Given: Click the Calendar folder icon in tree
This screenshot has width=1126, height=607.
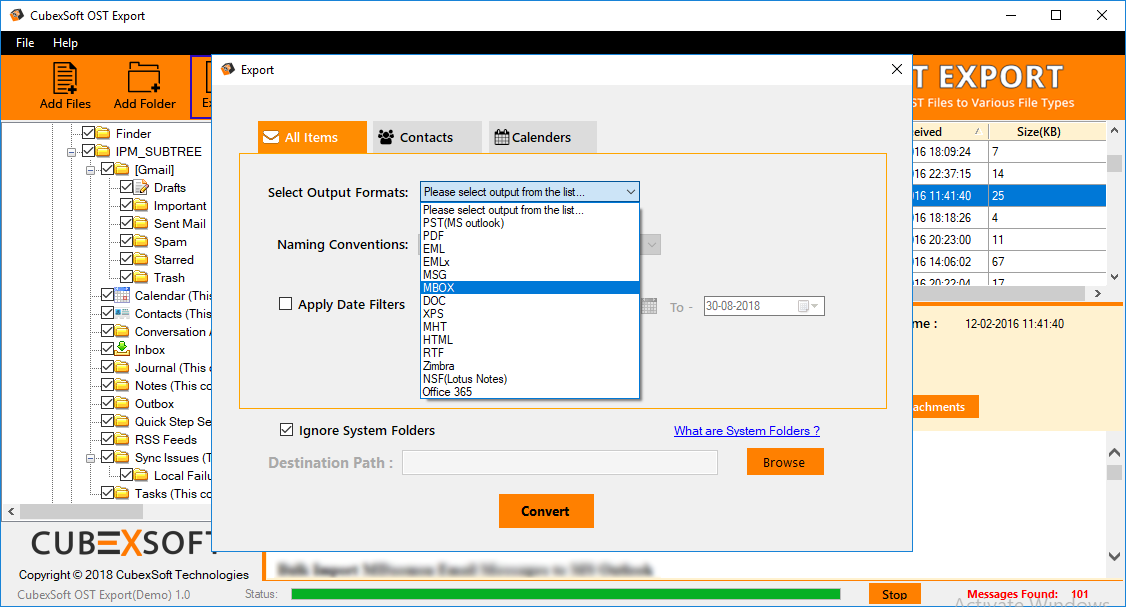Looking at the screenshot, I should [123, 295].
